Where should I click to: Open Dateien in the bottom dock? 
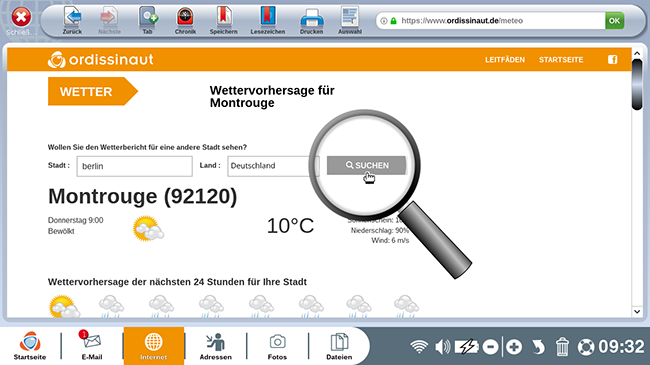(x=339, y=346)
